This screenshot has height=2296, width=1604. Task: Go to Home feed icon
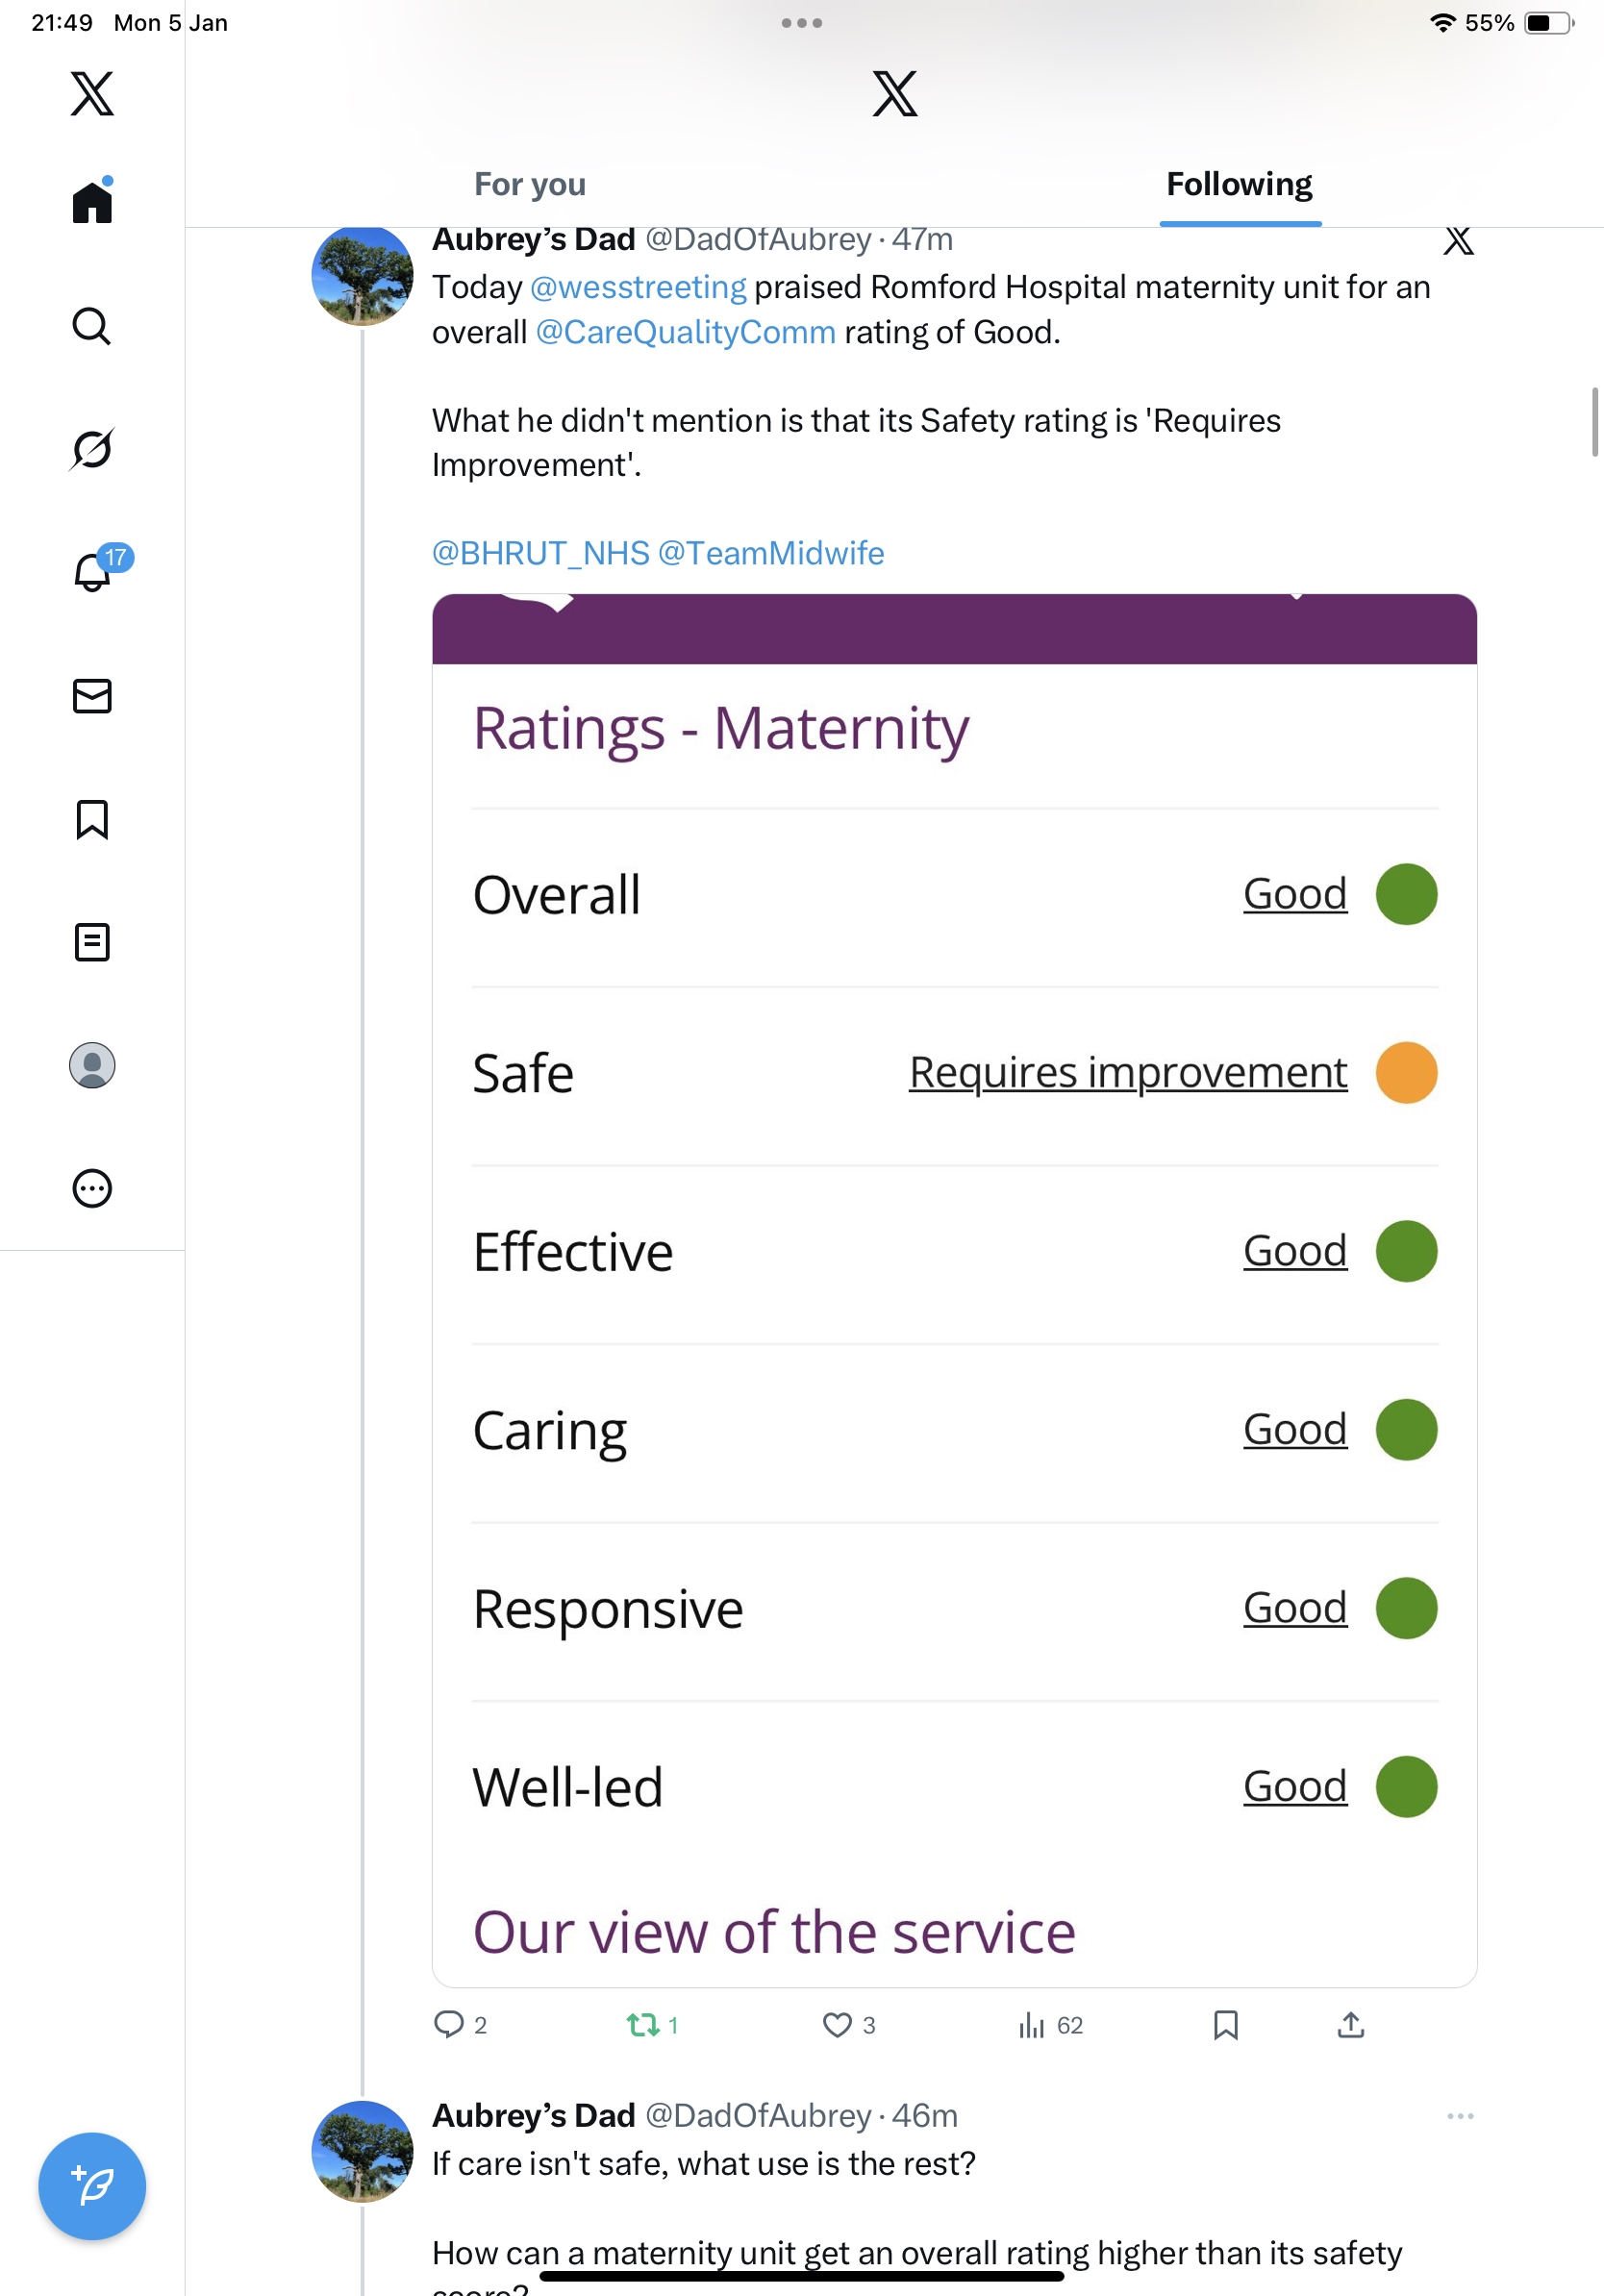pos(92,203)
